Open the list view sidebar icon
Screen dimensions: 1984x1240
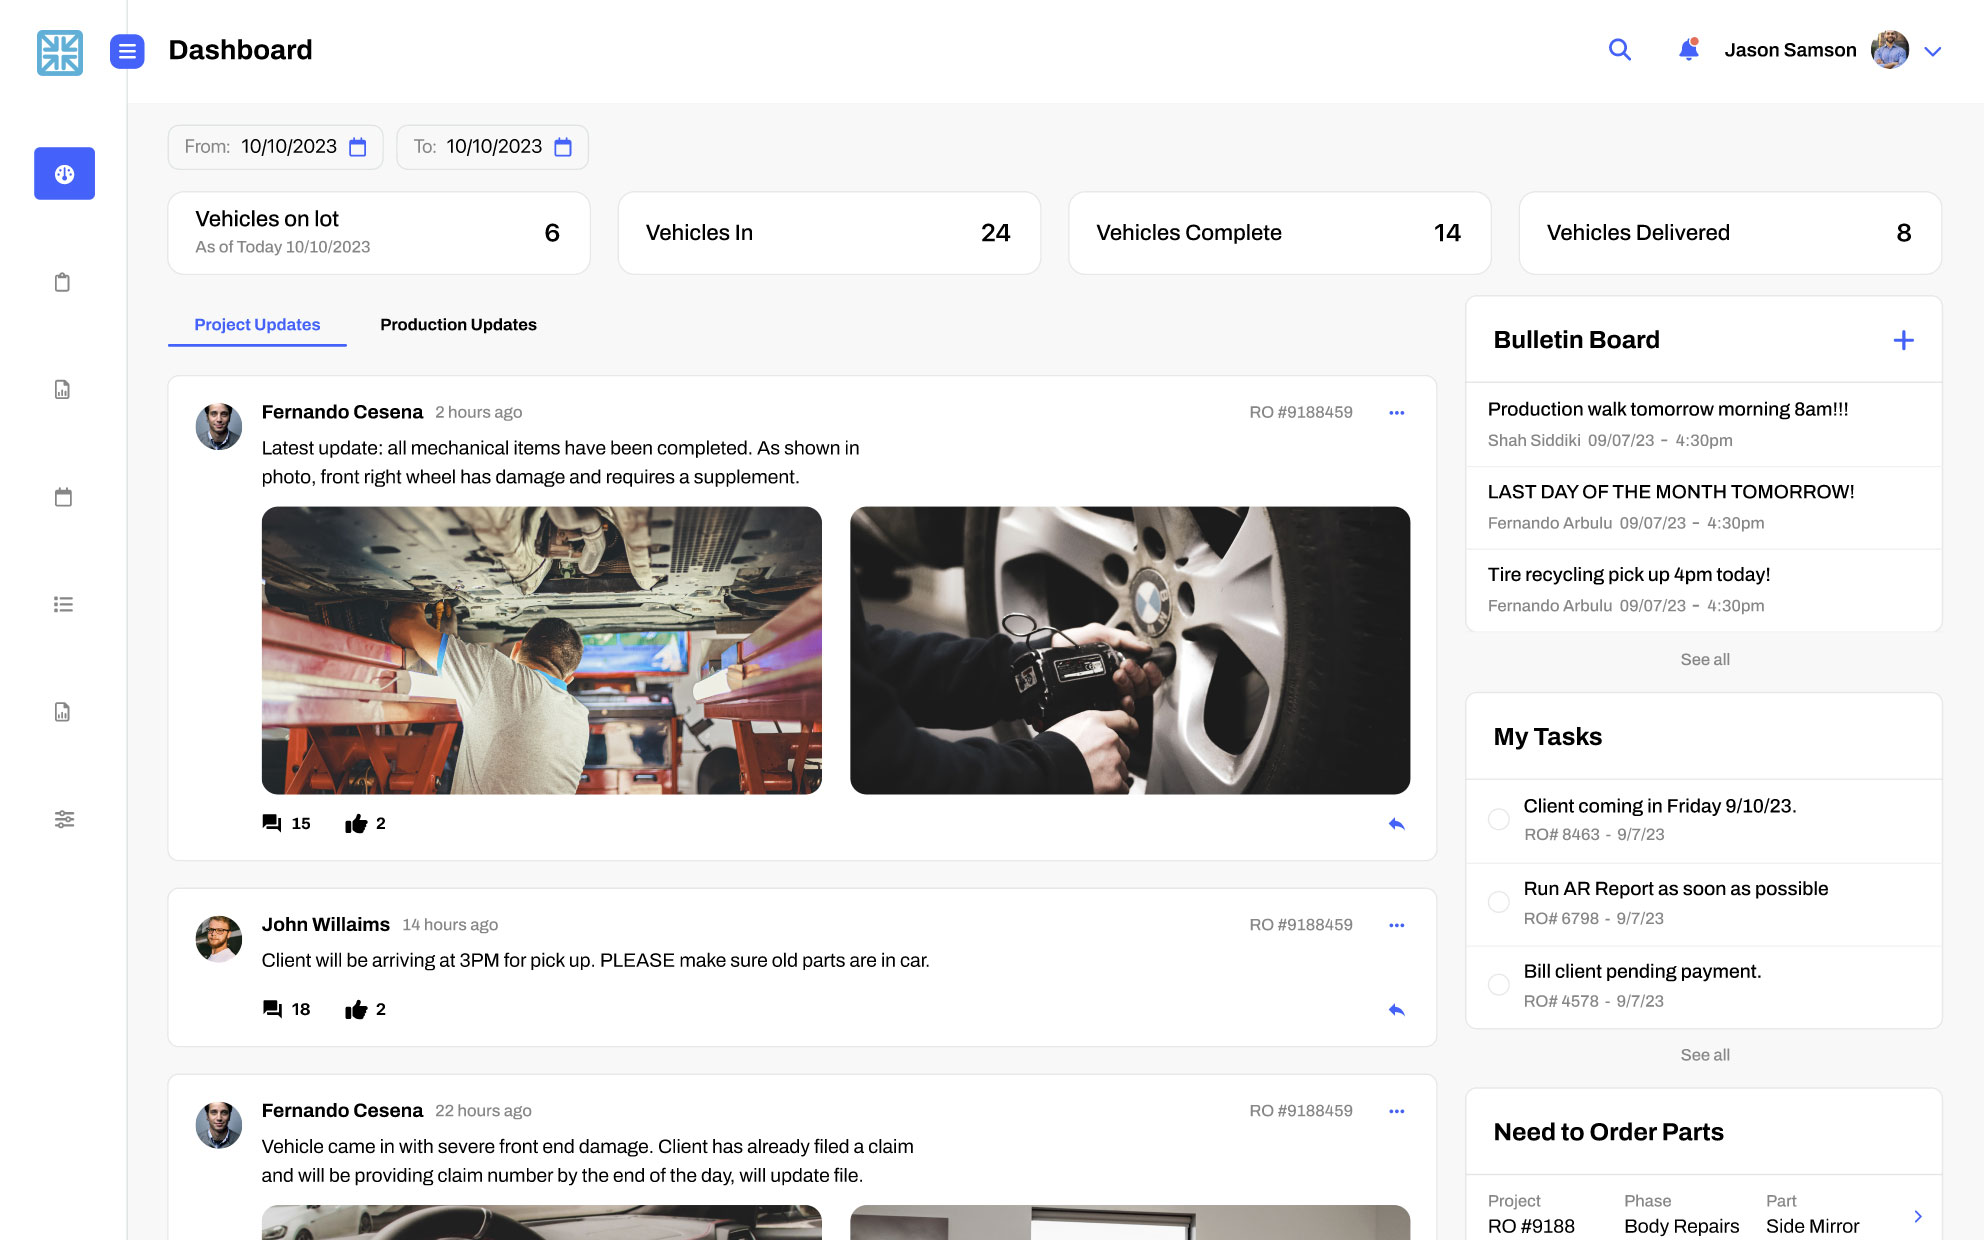click(x=63, y=604)
